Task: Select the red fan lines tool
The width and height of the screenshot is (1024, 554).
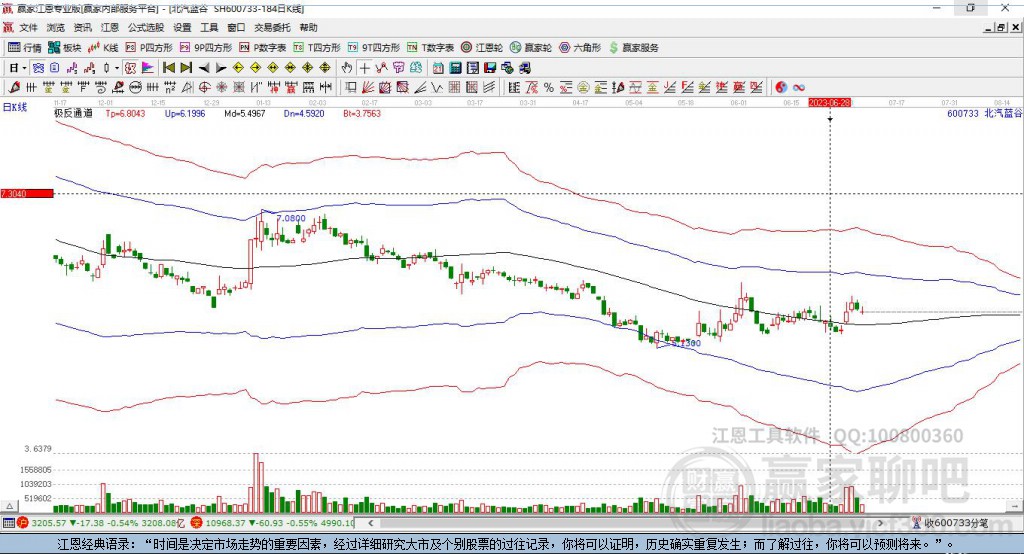Action: click(368, 88)
